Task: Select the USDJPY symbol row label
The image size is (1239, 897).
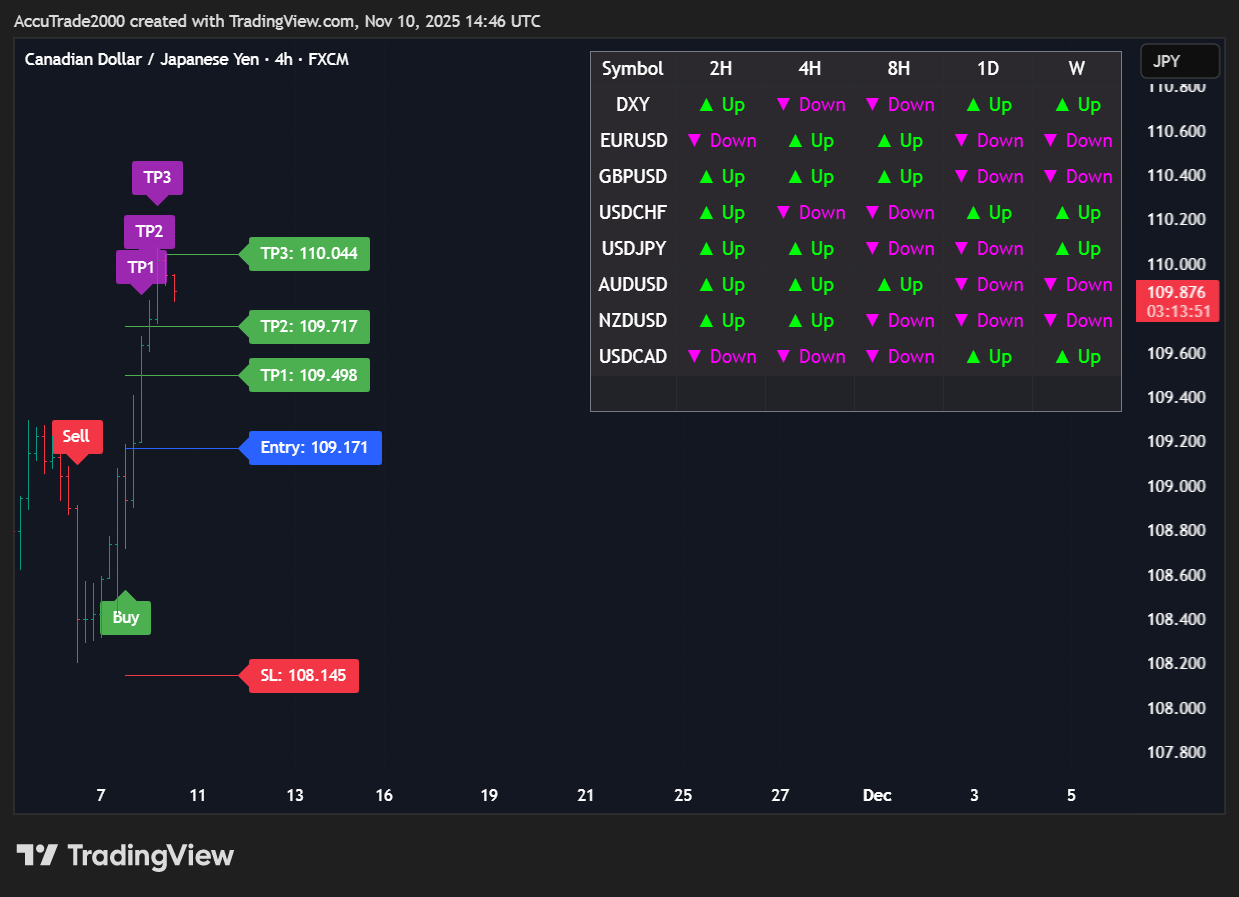Action: 632,249
